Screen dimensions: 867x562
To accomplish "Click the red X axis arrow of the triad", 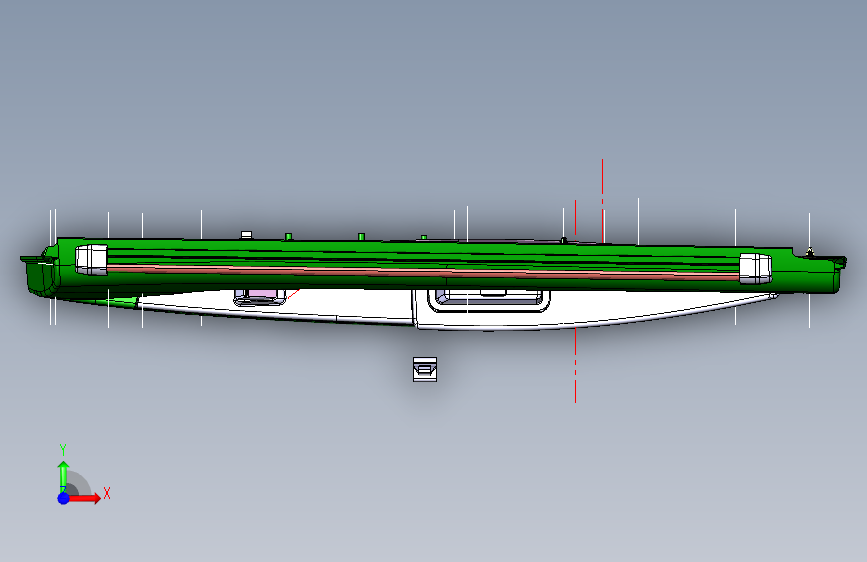I will [84, 498].
